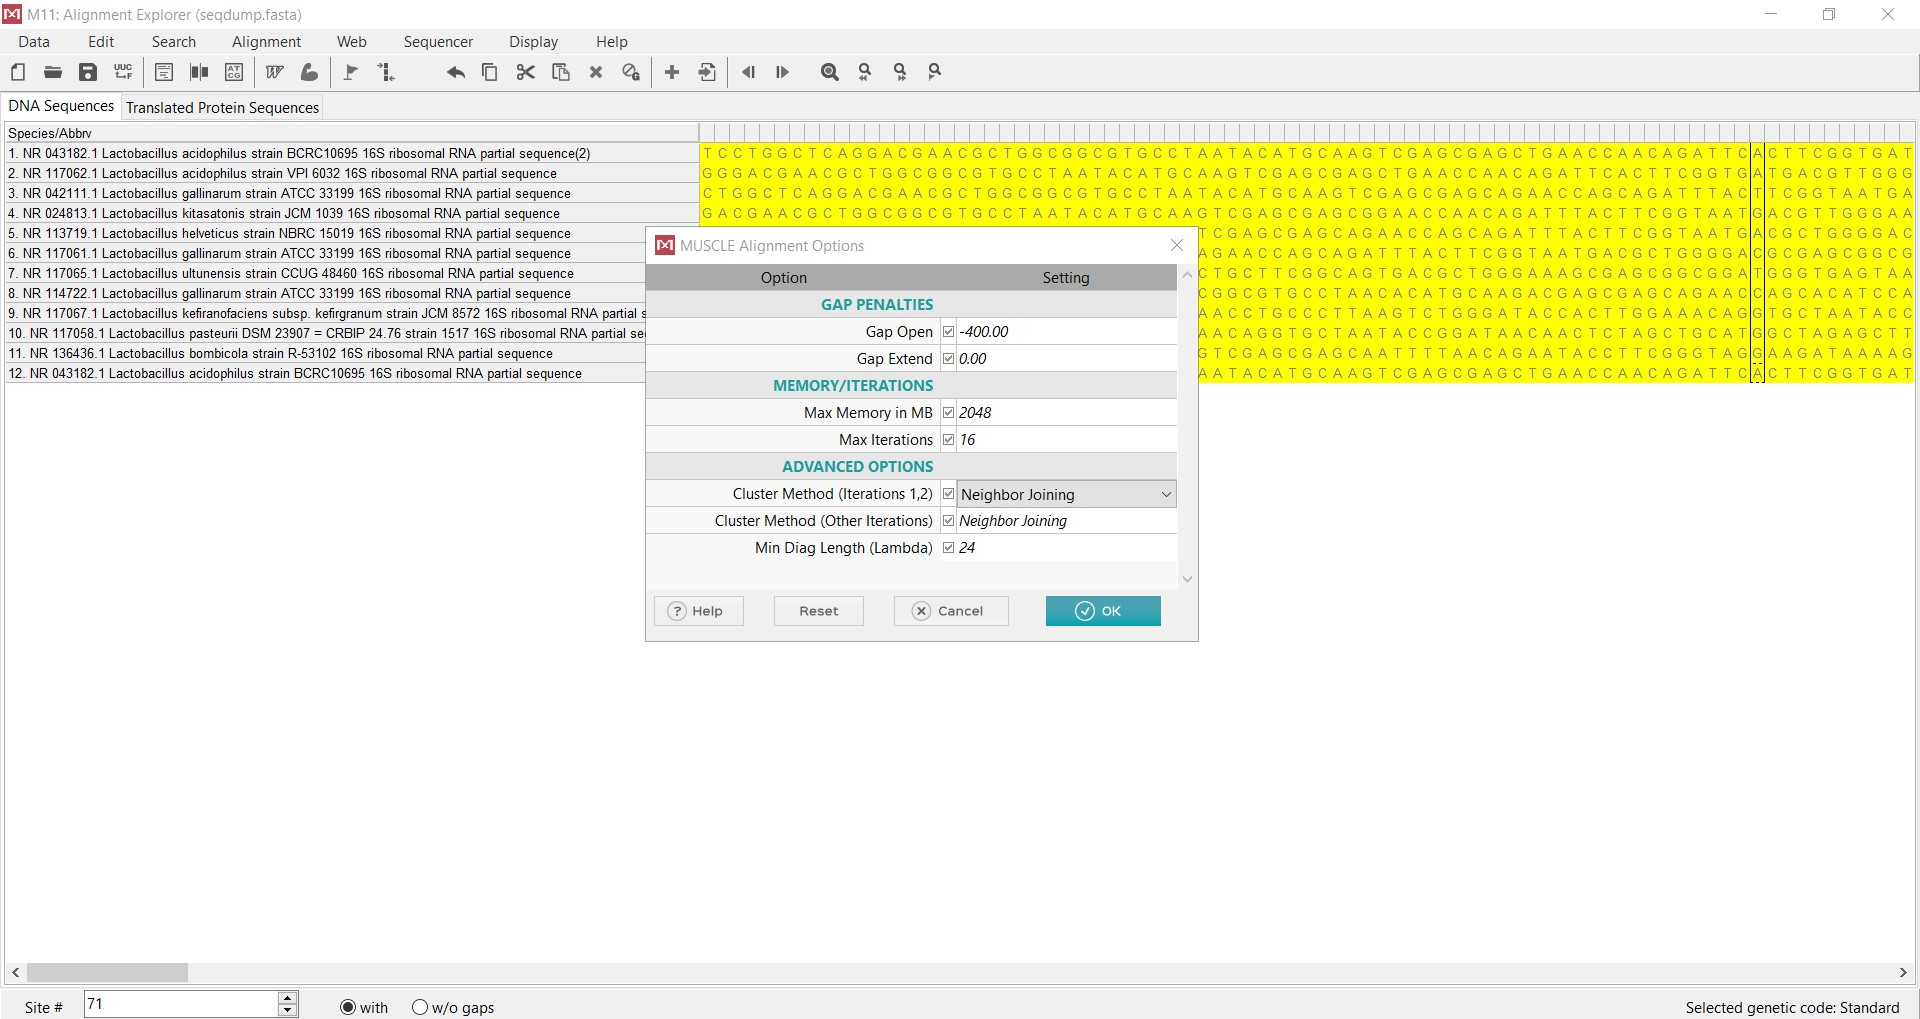Open the Alignment menu
The image size is (1920, 1019).
(x=266, y=42)
